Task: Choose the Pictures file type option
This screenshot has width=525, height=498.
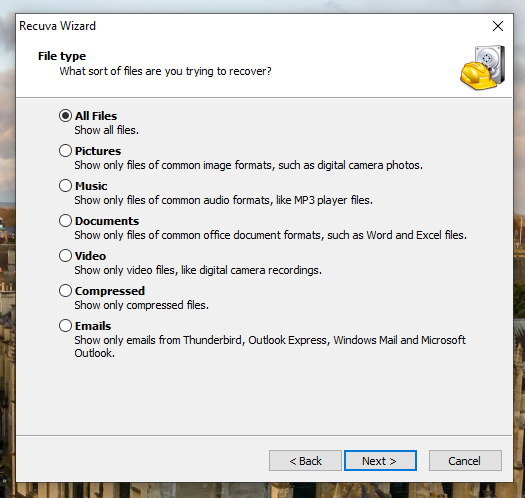Action: [65, 151]
